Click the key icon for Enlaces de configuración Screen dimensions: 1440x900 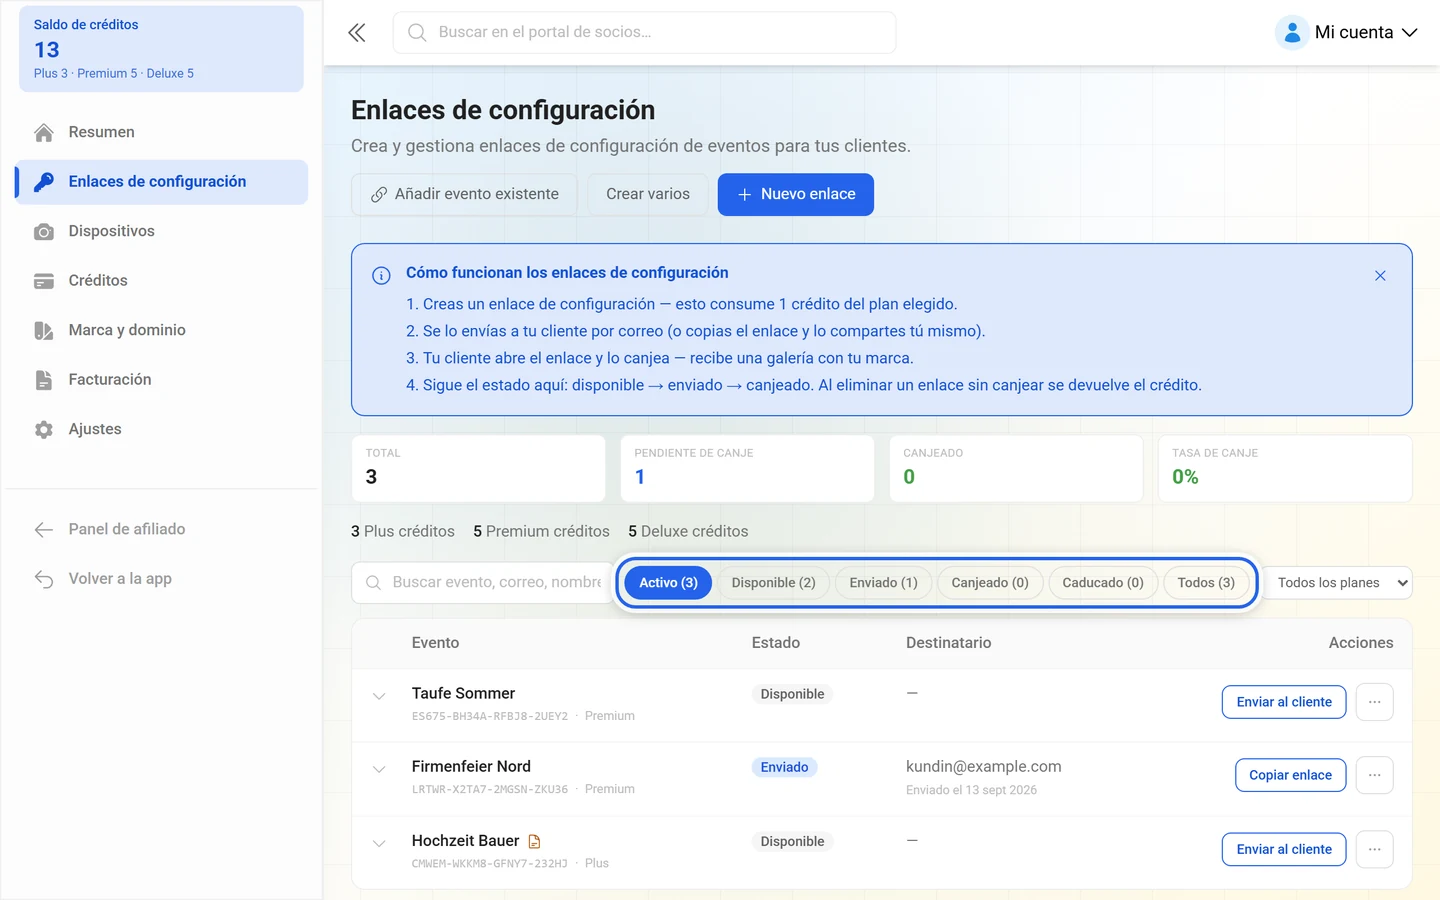44,182
